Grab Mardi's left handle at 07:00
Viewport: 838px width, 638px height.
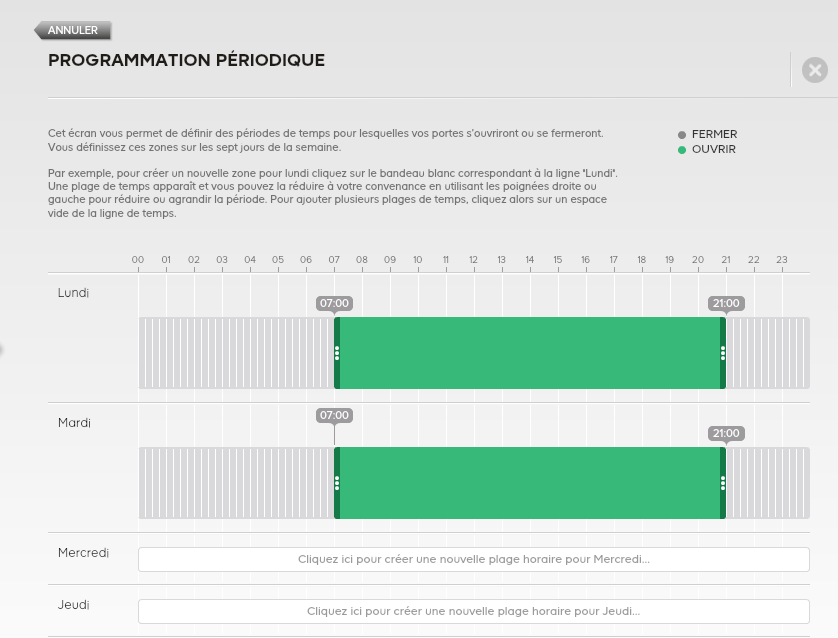tap(337, 483)
